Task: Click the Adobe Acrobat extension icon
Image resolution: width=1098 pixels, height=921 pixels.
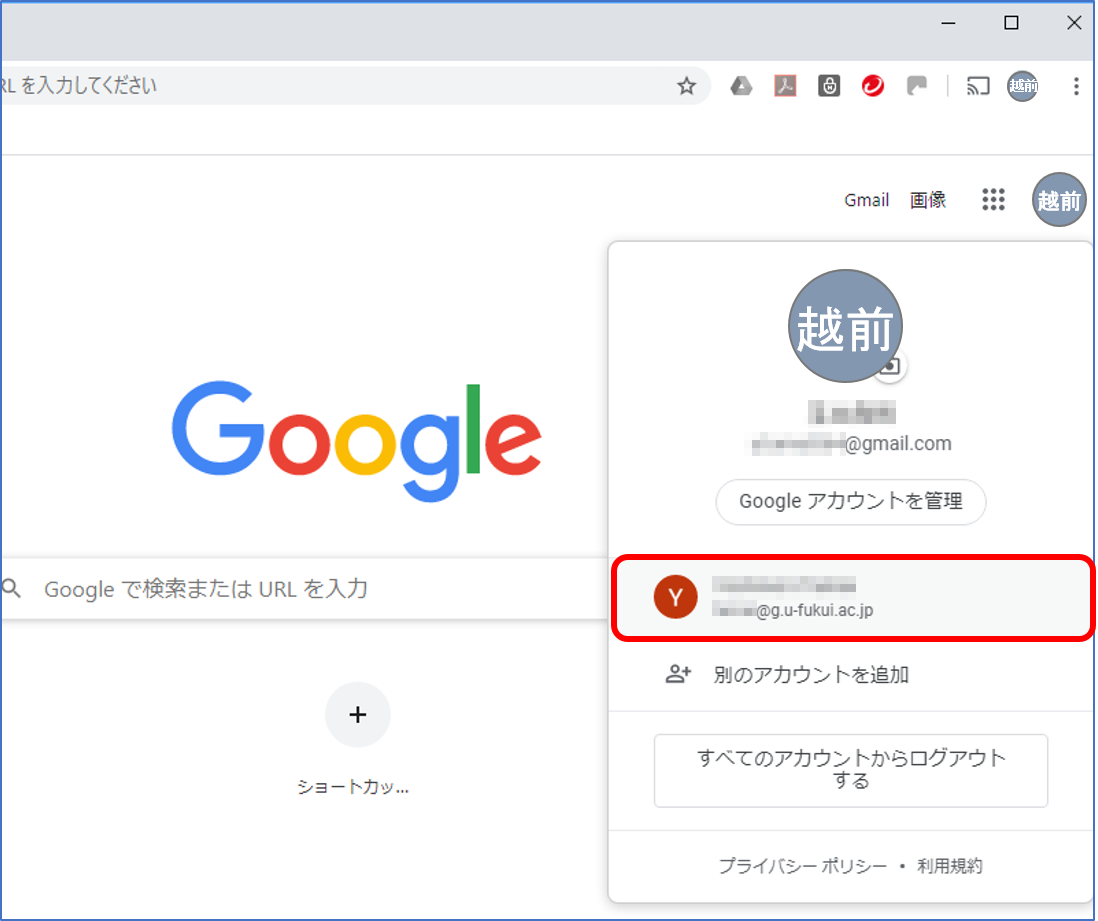Action: (785, 86)
